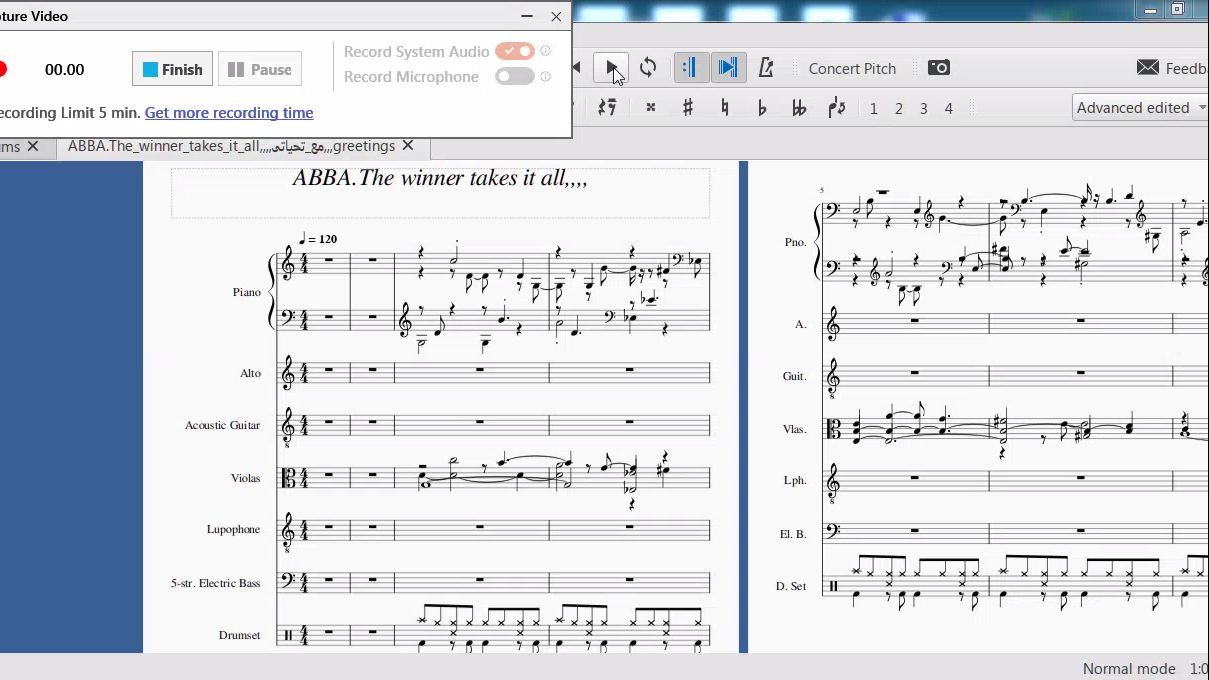Toggle the metronome icon
The height and width of the screenshot is (680, 1209).
[766, 68]
